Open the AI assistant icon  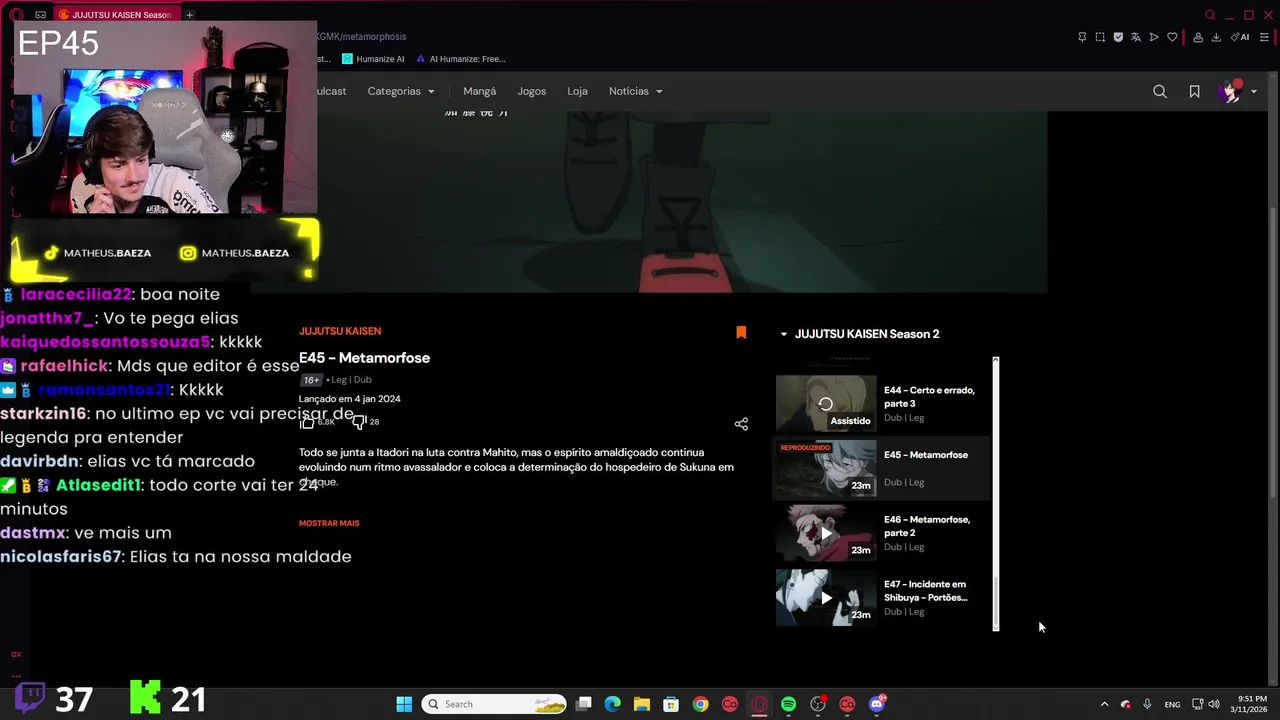(x=1240, y=37)
